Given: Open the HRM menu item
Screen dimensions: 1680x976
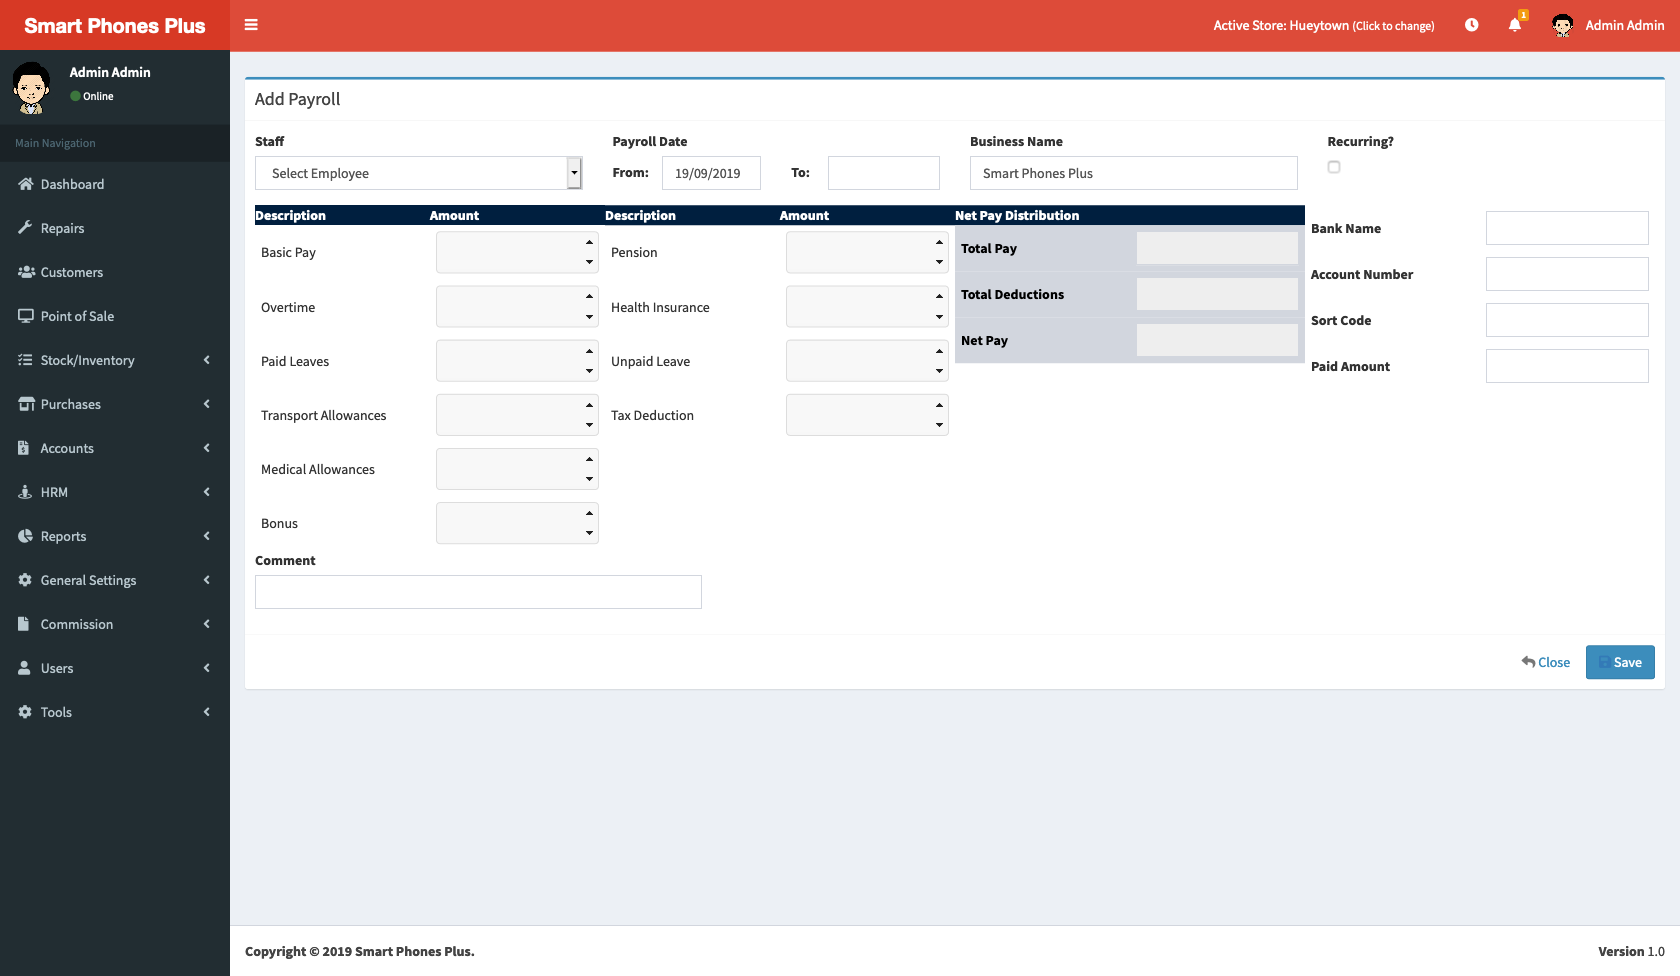Looking at the screenshot, I should 115,492.
